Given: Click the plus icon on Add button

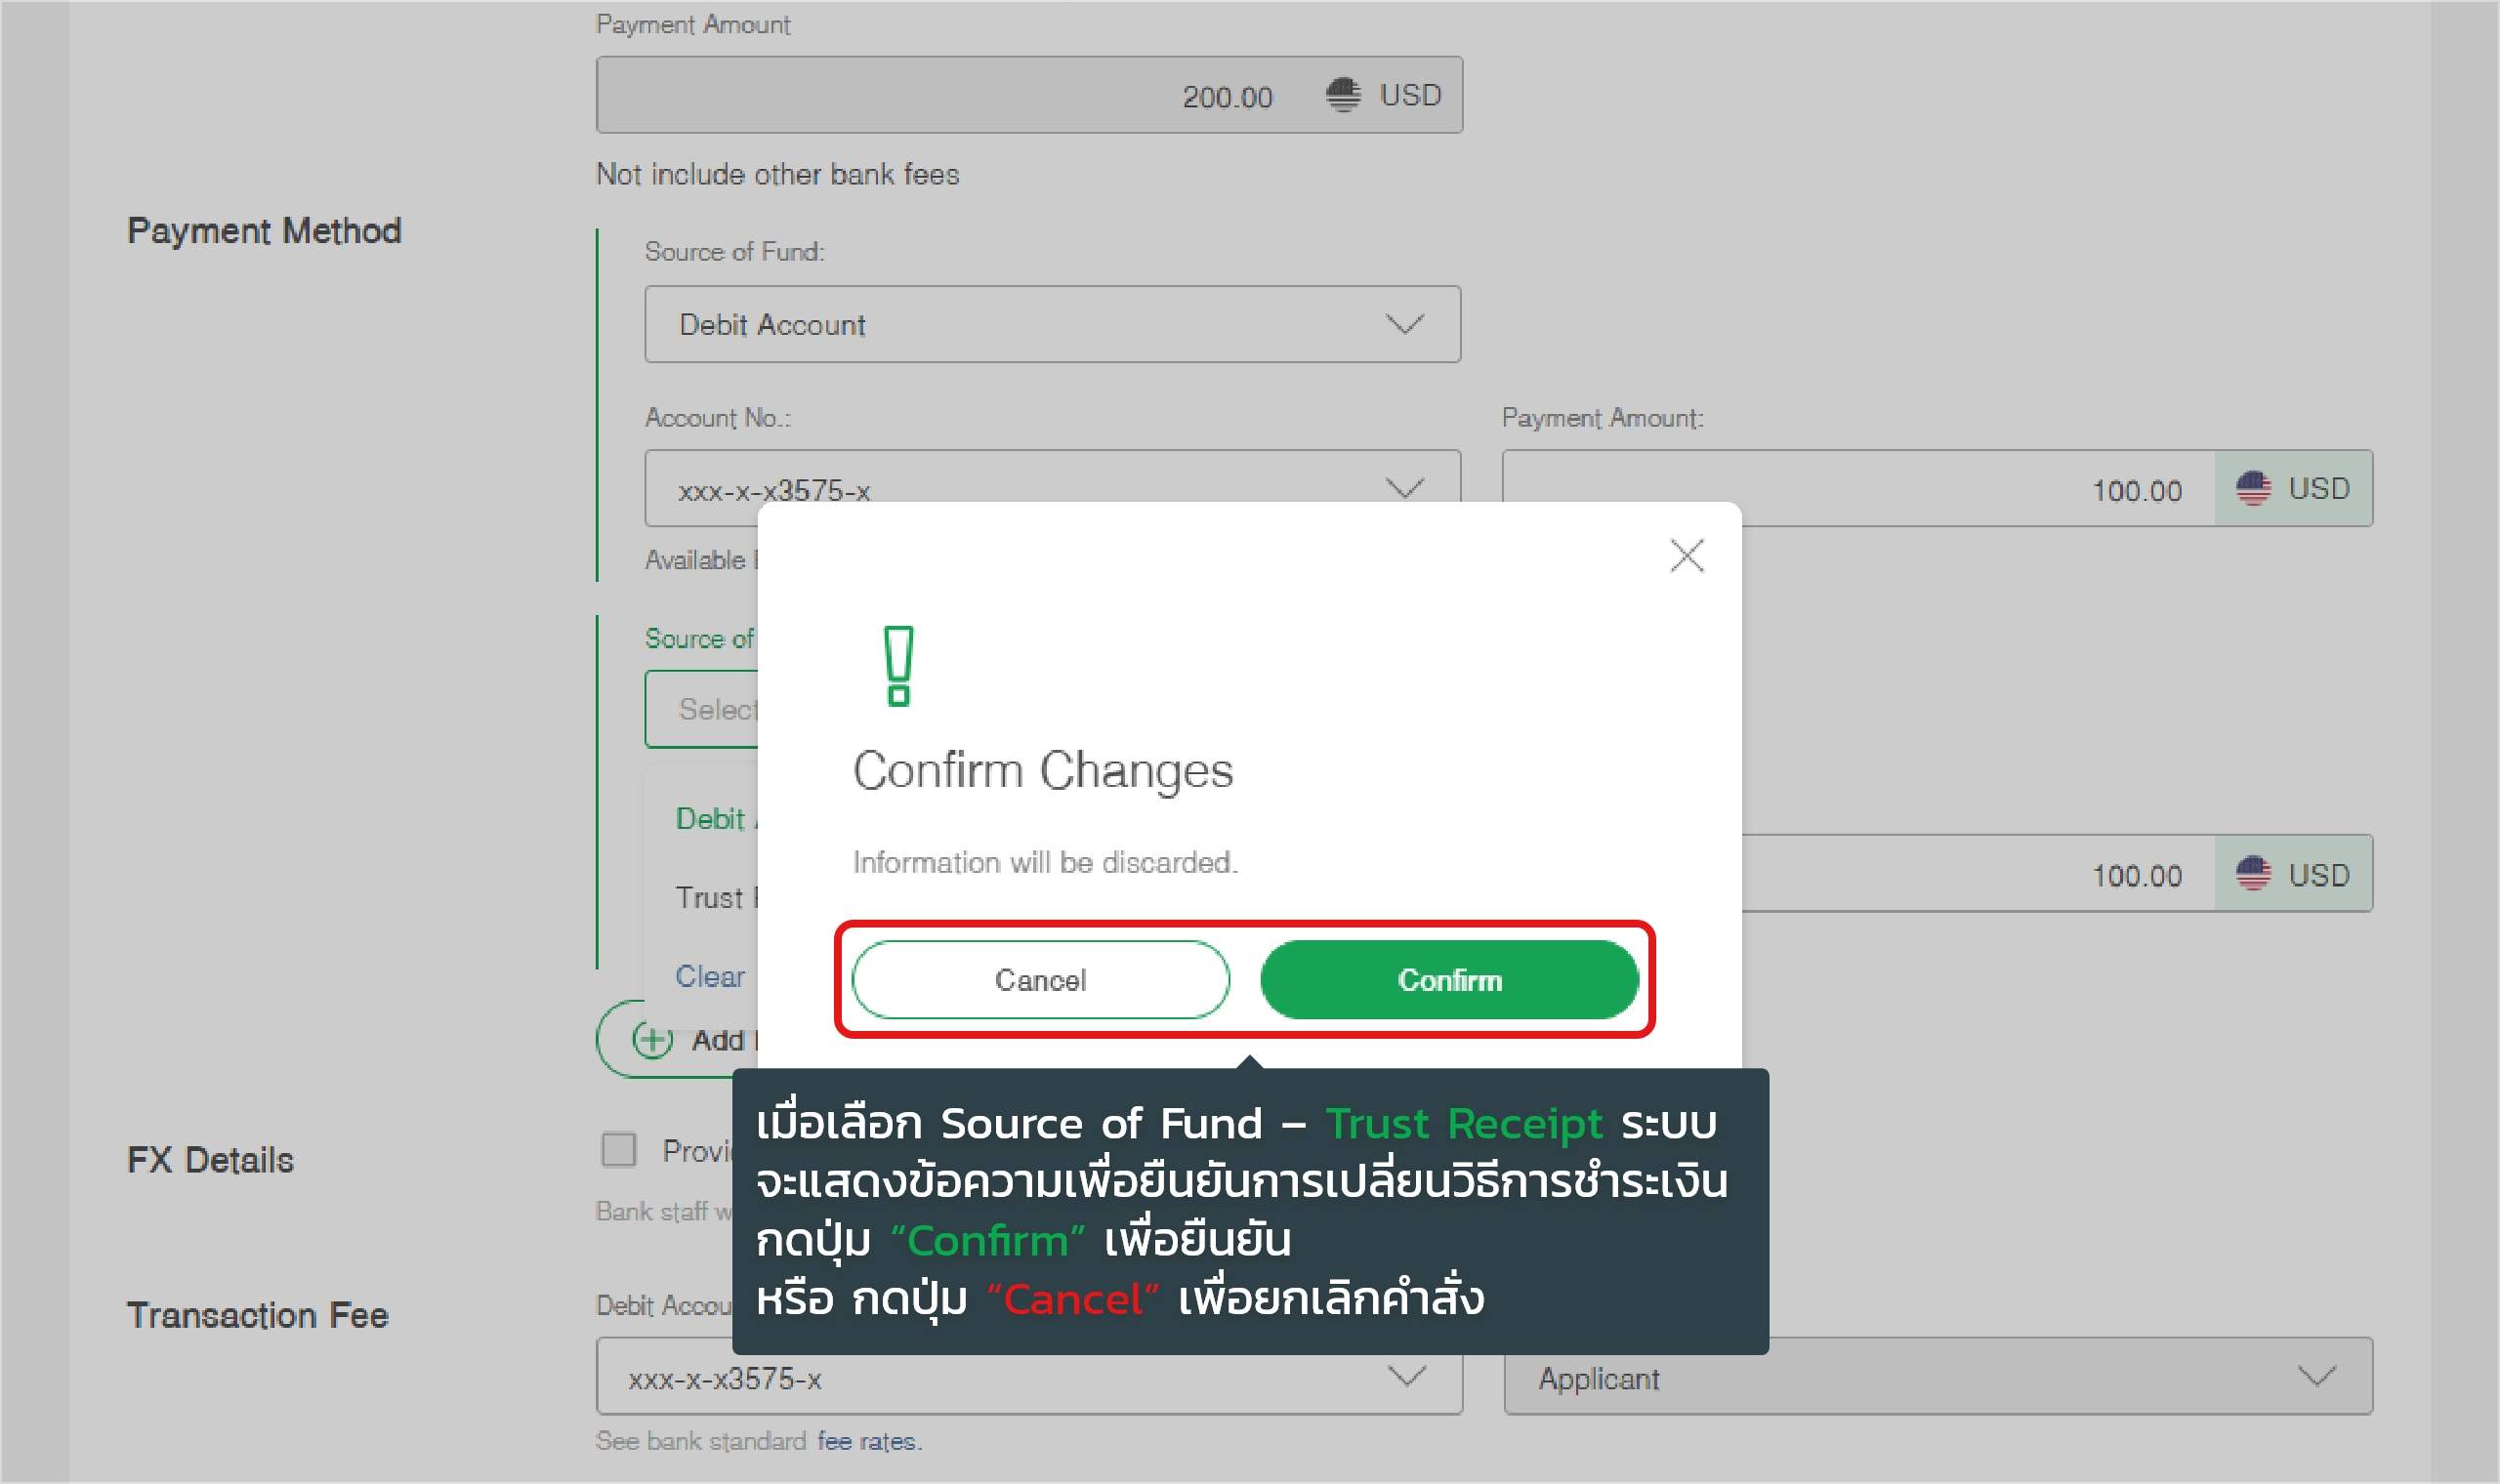Looking at the screenshot, I should coord(652,1040).
